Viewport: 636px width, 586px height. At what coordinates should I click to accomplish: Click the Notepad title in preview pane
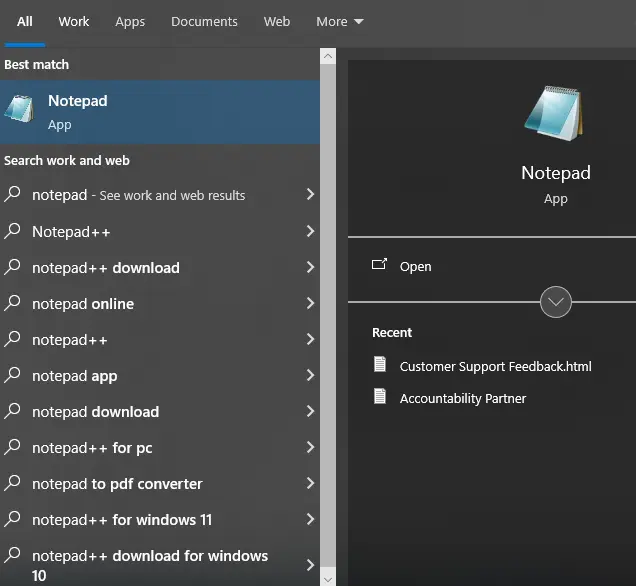click(x=556, y=173)
